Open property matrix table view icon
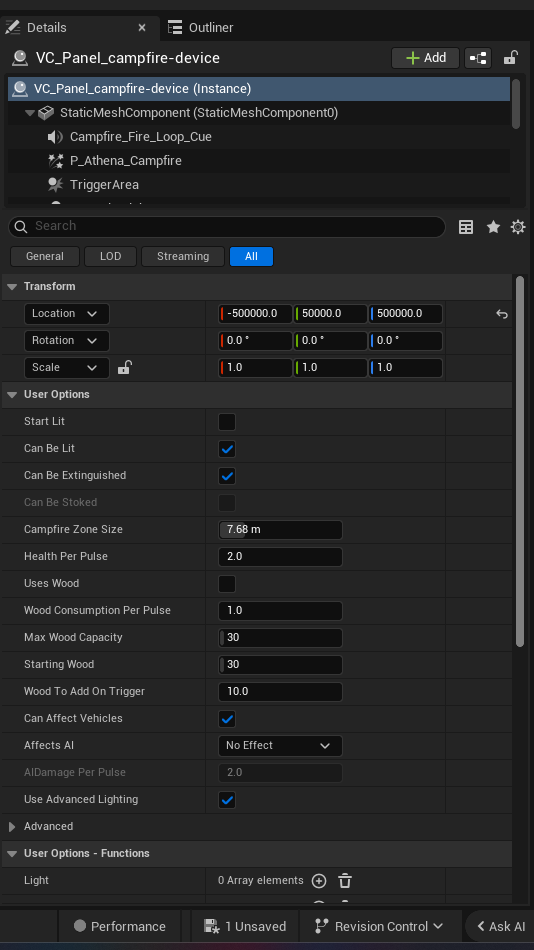The height and width of the screenshot is (950, 534). click(466, 227)
